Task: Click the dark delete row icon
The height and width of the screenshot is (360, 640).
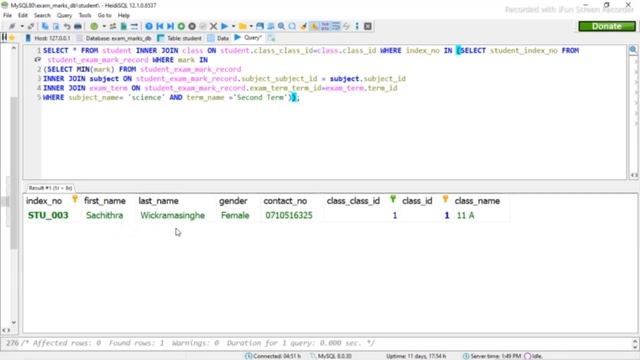Action: pyautogui.click(x=192, y=26)
